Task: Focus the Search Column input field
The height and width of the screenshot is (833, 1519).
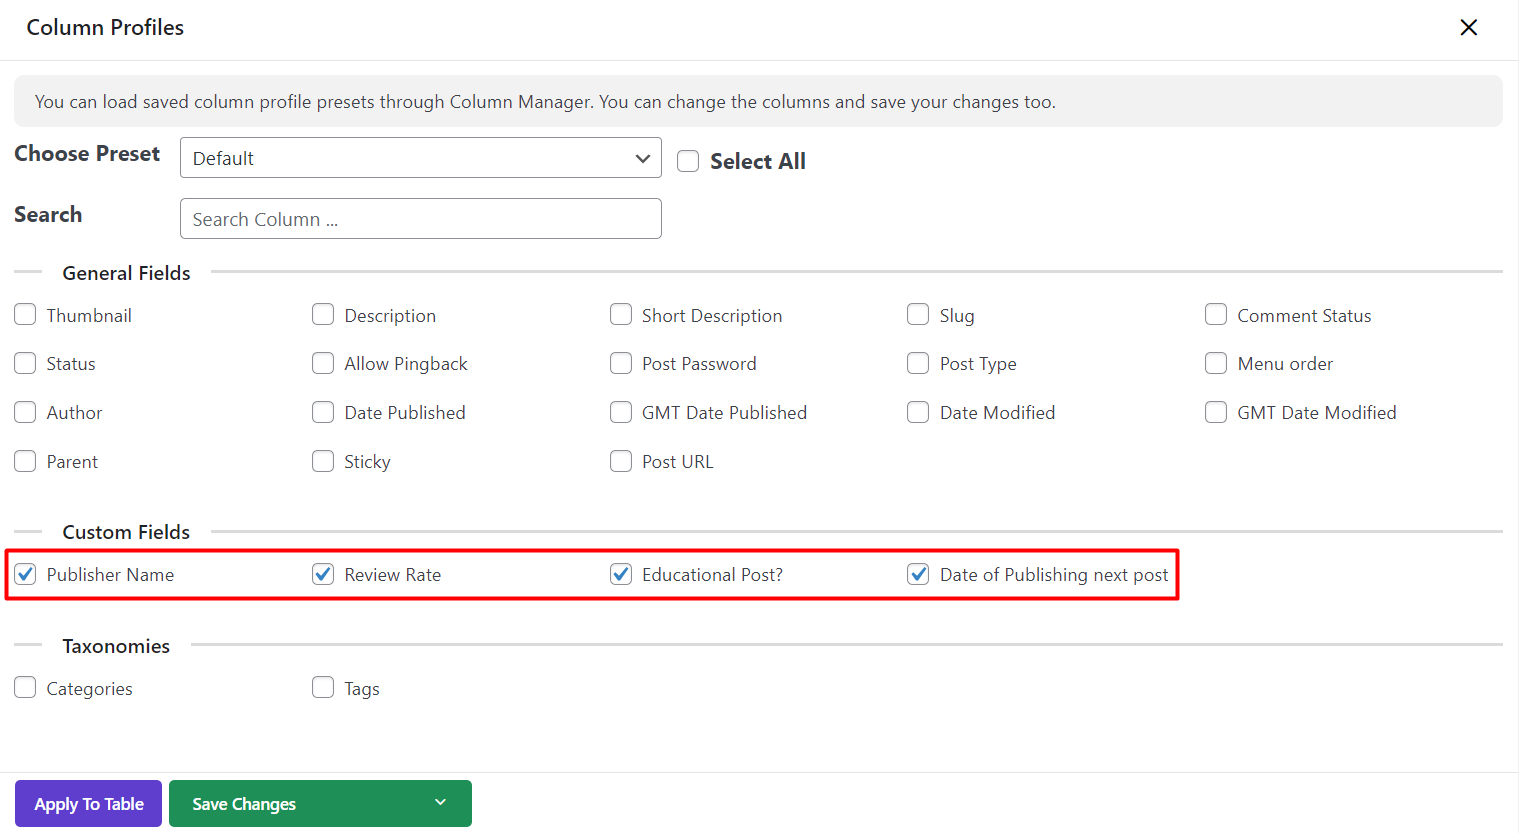Action: pyautogui.click(x=420, y=219)
